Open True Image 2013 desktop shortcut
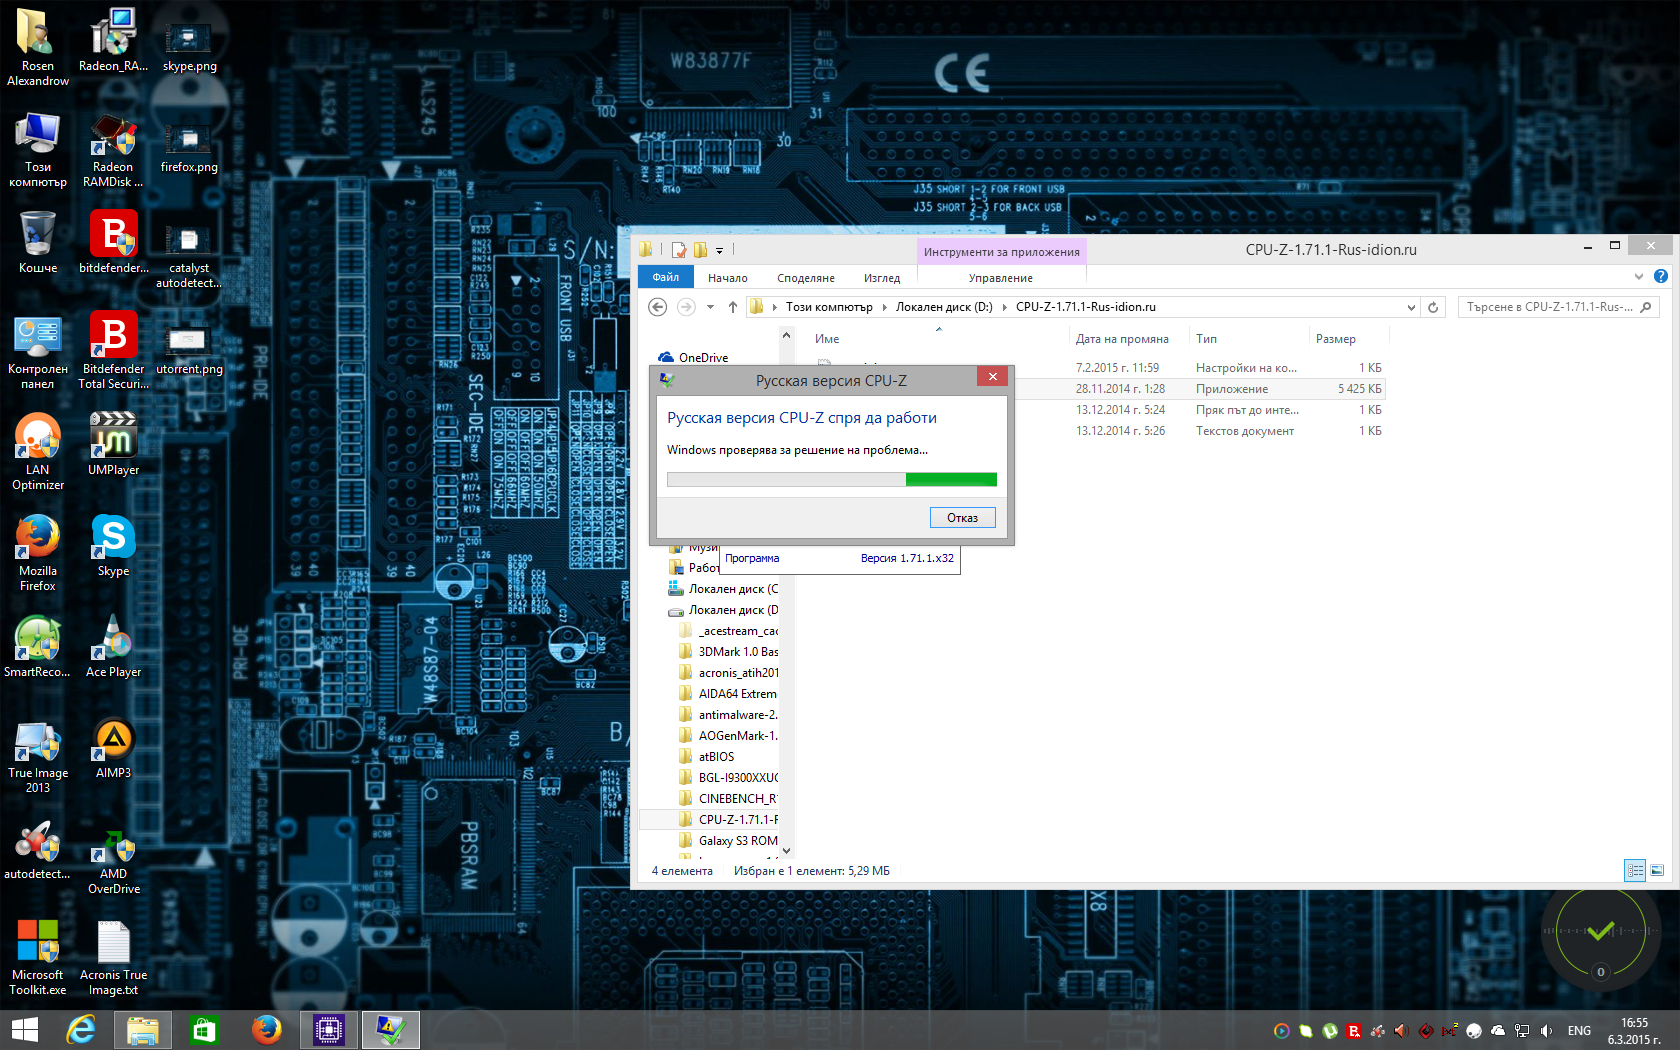Image resolution: width=1680 pixels, height=1050 pixels. pyautogui.click(x=38, y=755)
